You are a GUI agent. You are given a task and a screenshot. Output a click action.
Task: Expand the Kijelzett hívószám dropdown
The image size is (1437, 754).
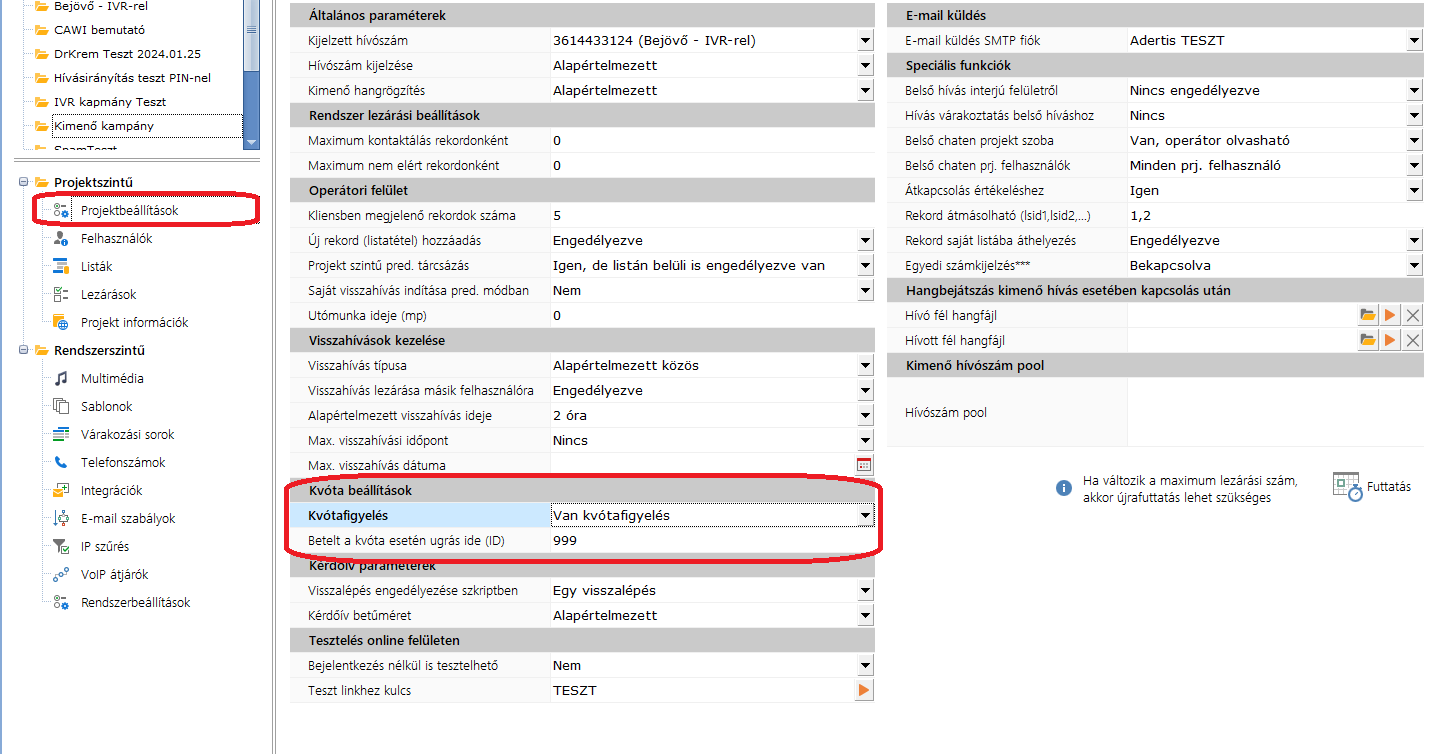(865, 41)
